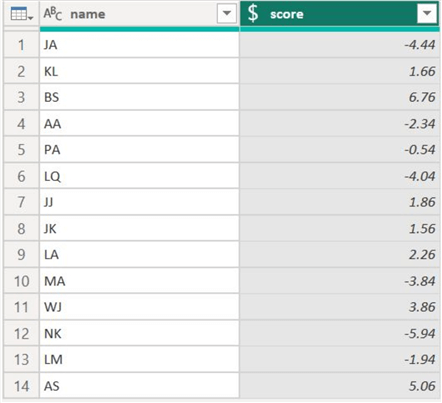Image resolution: width=442 pixels, height=403 pixels.
Task: Click the name cell 'MA'
Action: point(139,281)
